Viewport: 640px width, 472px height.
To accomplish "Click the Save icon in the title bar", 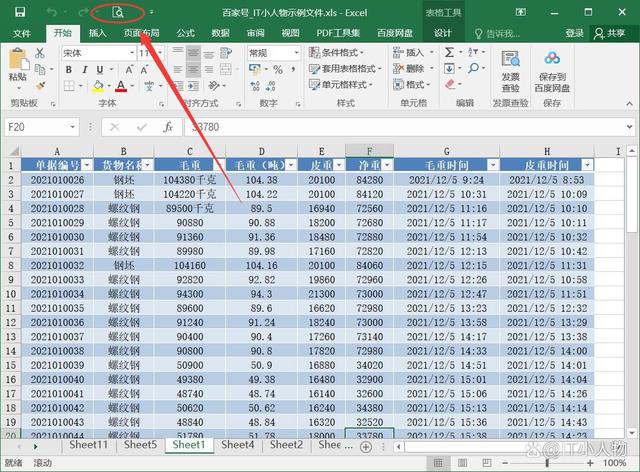I will coord(18,13).
